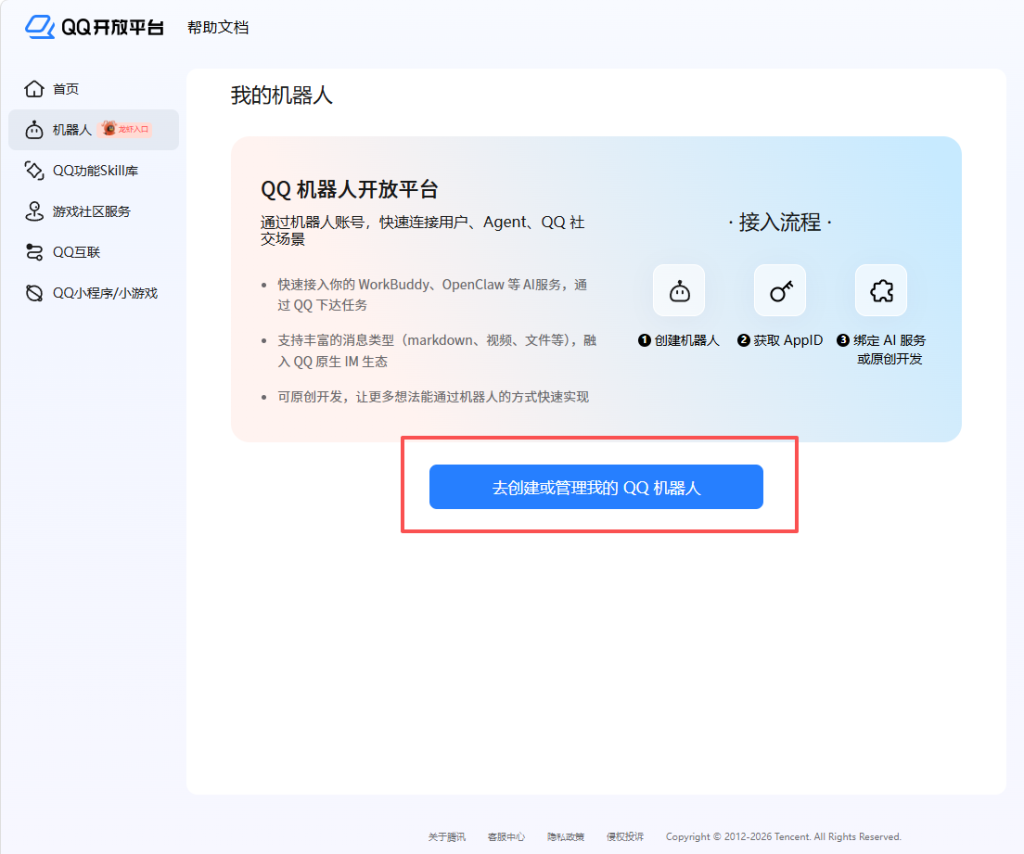Click the QQ小程序/小游戏 sidebar icon

(x=34, y=293)
